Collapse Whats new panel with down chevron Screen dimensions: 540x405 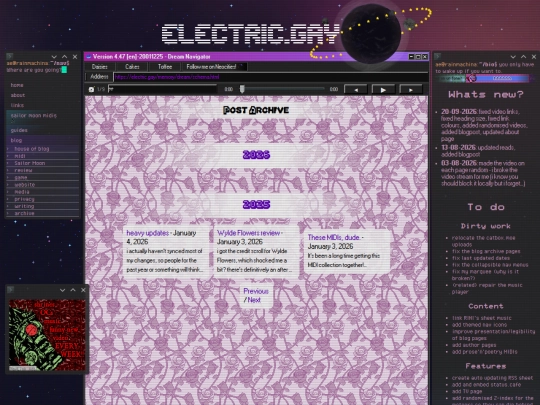pos(513,57)
